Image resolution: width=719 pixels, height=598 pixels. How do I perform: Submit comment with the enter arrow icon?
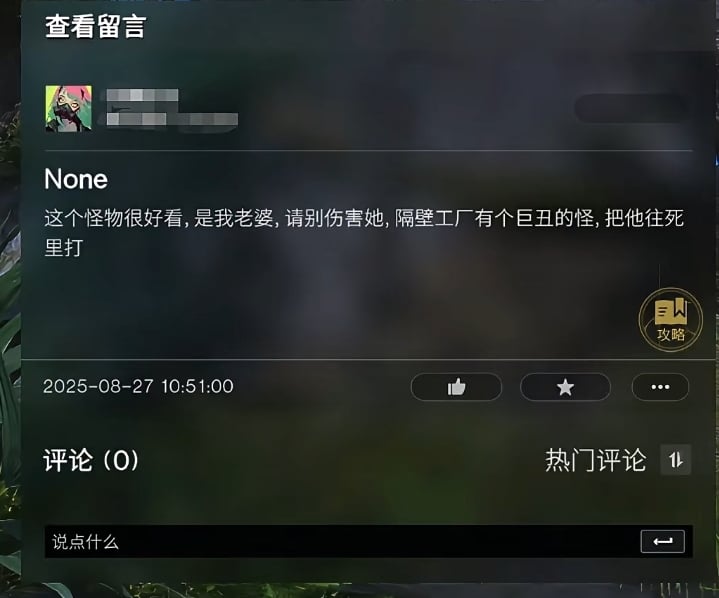[663, 542]
